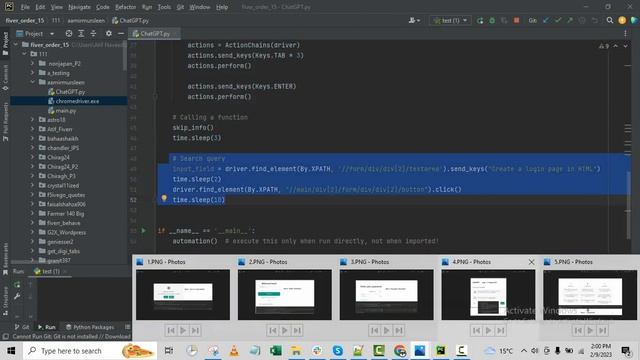
Task: Open the Git tool window button
Action: coord(22,327)
